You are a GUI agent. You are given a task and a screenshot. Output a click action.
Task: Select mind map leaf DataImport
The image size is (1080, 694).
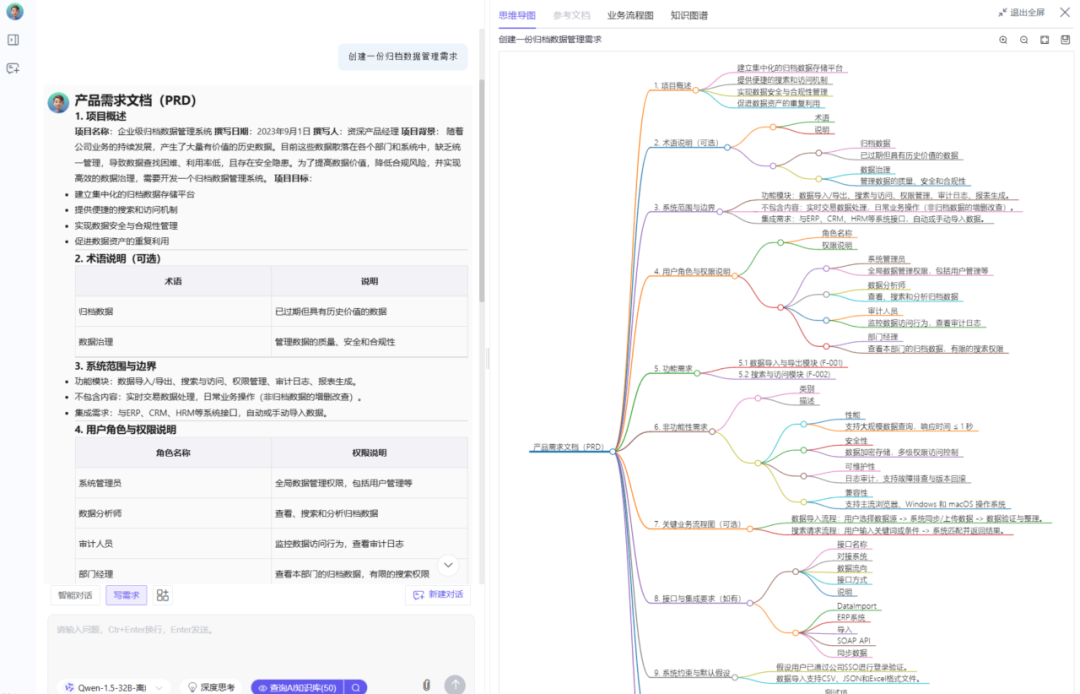coord(857,607)
